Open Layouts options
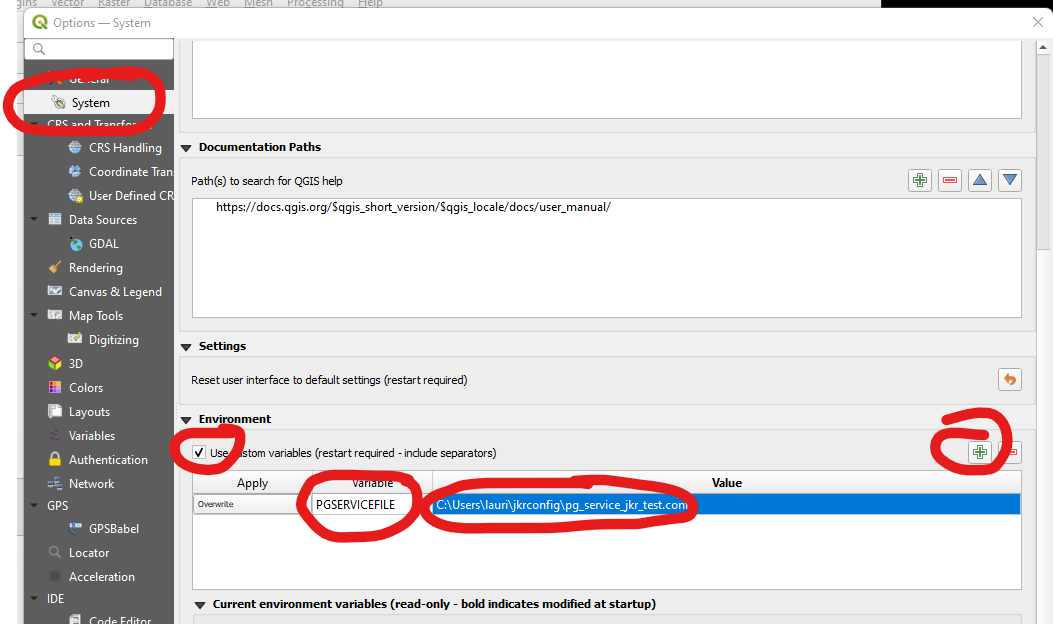This screenshot has width=1053, height=624. (89, 412)
